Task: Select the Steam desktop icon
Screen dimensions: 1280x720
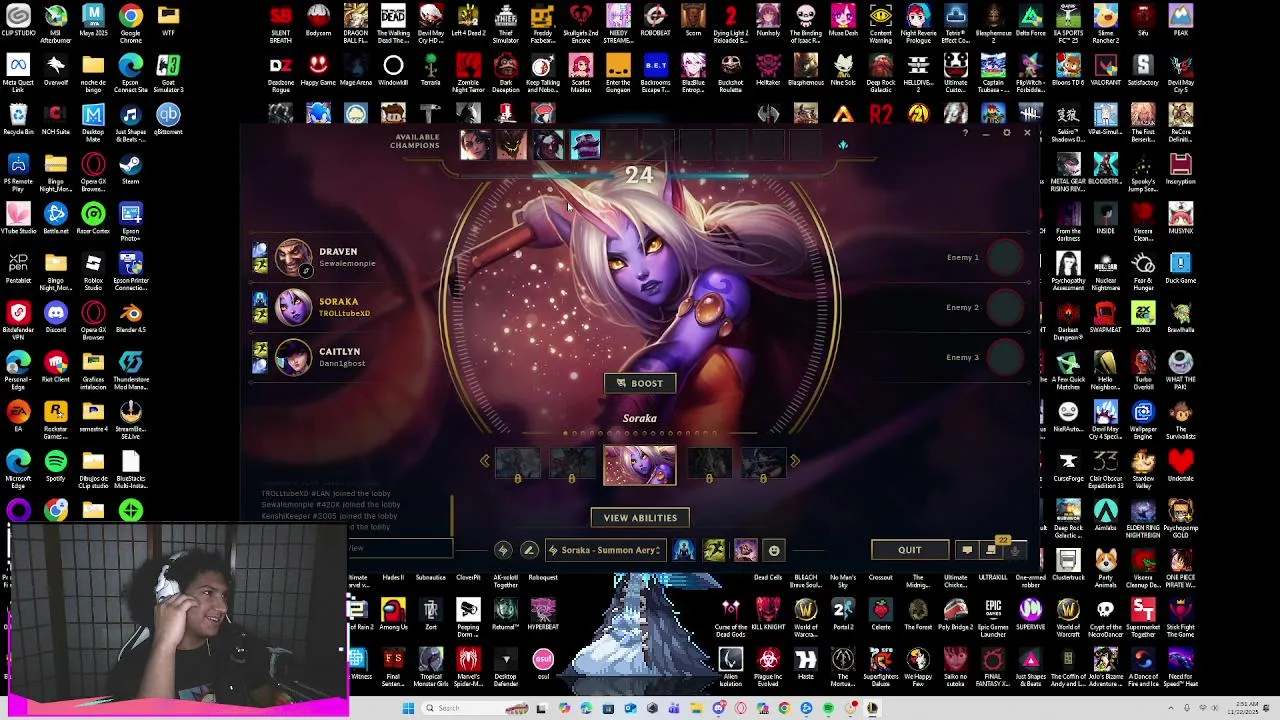Action: click(131, 168)
